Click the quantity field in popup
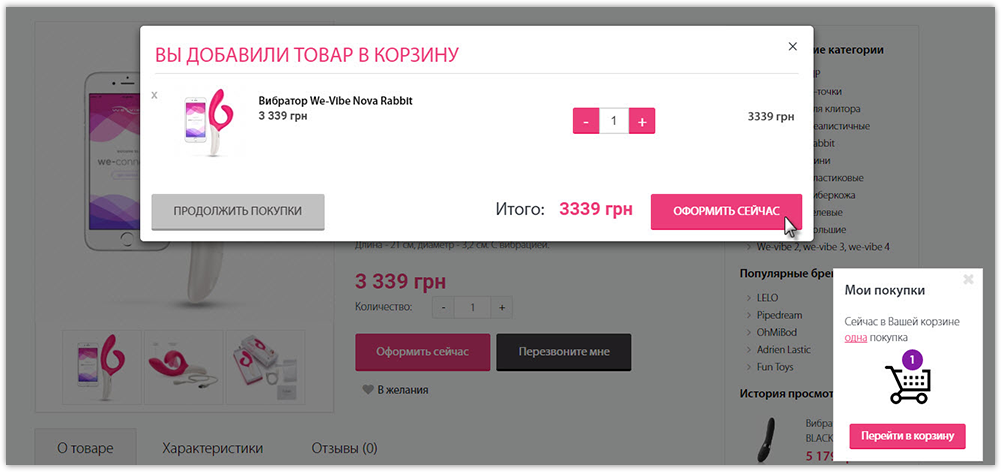 [613, 121]
